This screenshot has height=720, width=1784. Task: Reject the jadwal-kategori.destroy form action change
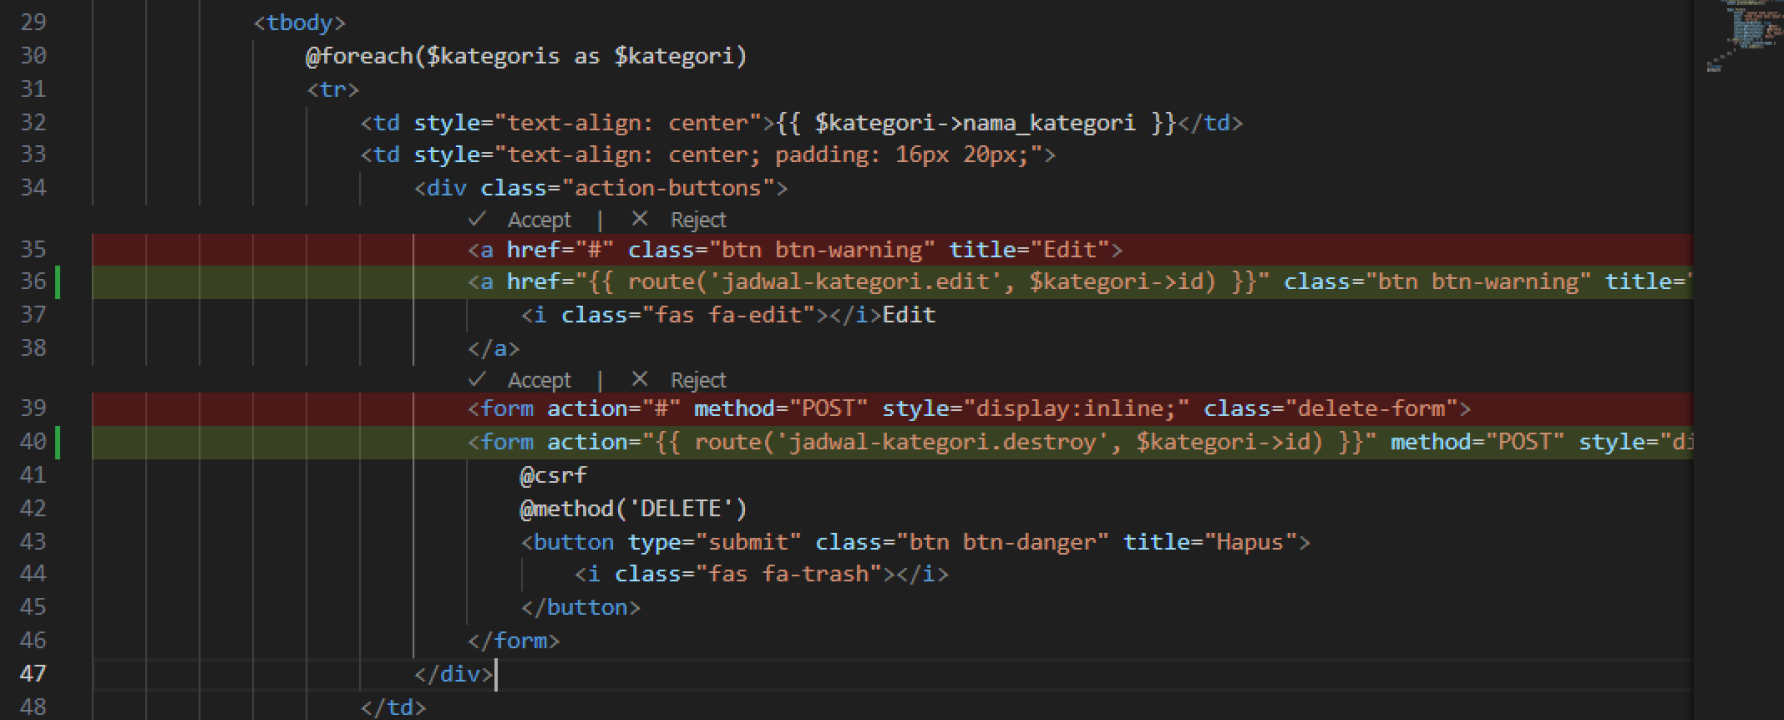698,381
